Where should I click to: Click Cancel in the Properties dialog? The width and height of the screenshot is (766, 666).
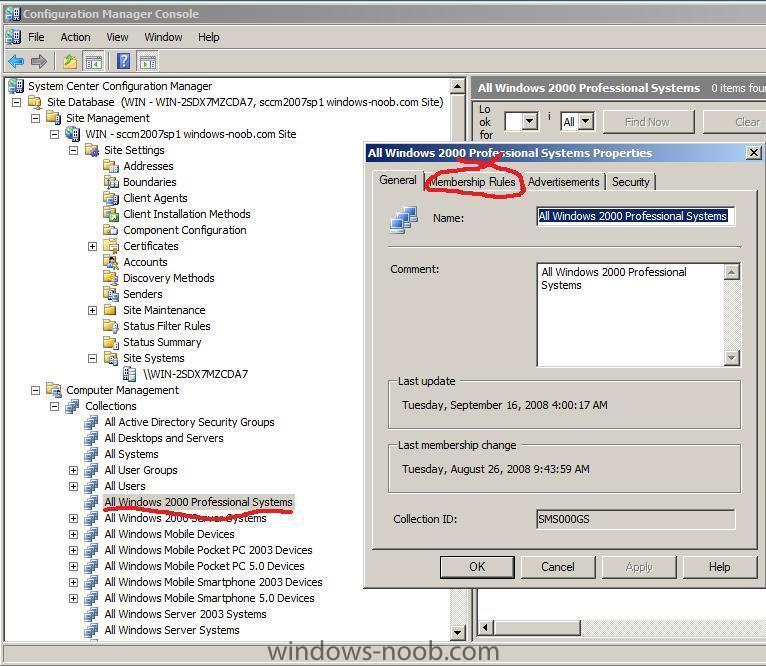point(558,567)
